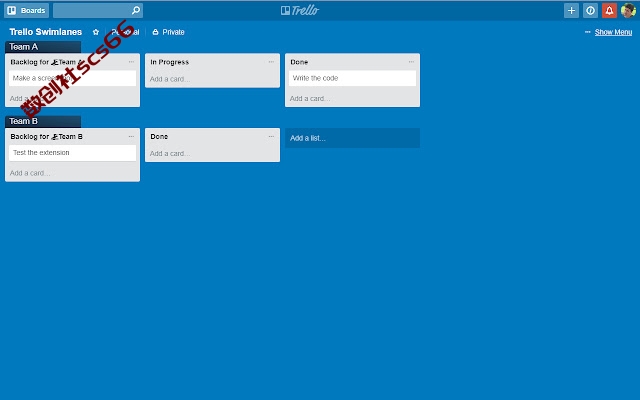Click the Team B Done list title
The image size is (640, 400).
click(x=159, y=136)
